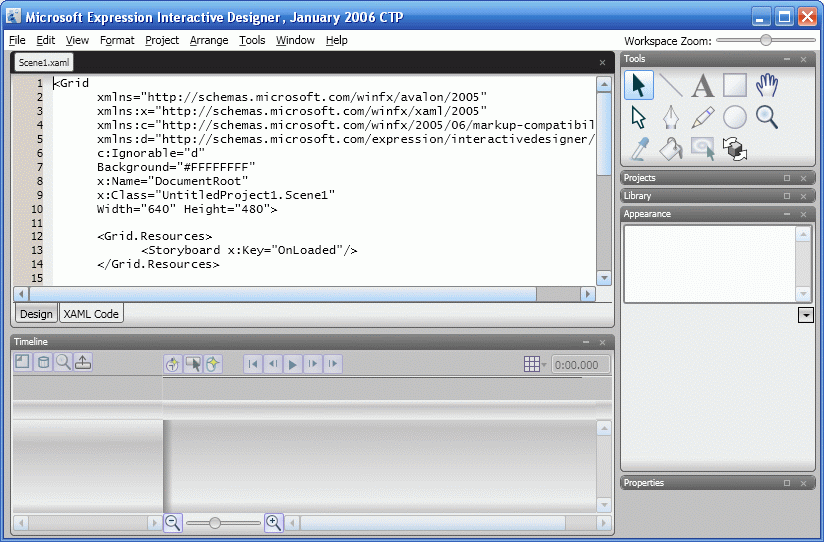824x542 pixels.
Task: Collapse the Tools panel
Action: pos(787,59)
